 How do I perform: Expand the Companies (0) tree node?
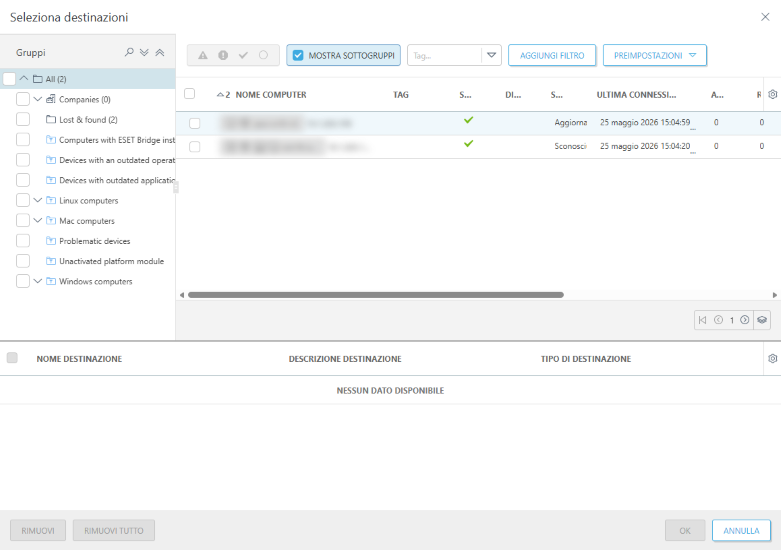(x=38, y=99)
